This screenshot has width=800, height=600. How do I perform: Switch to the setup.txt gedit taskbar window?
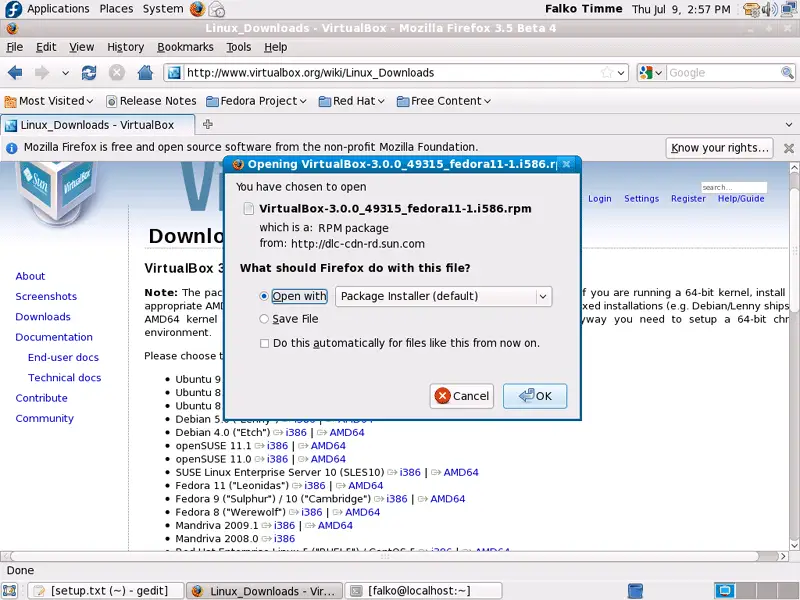click(105, 591)
